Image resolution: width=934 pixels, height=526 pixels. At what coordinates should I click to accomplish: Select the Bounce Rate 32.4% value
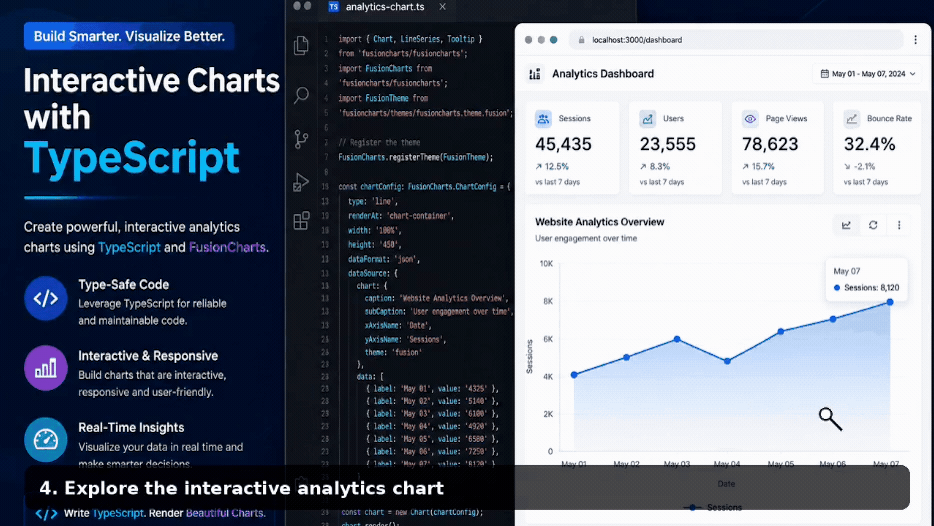[x=869, y=144]
